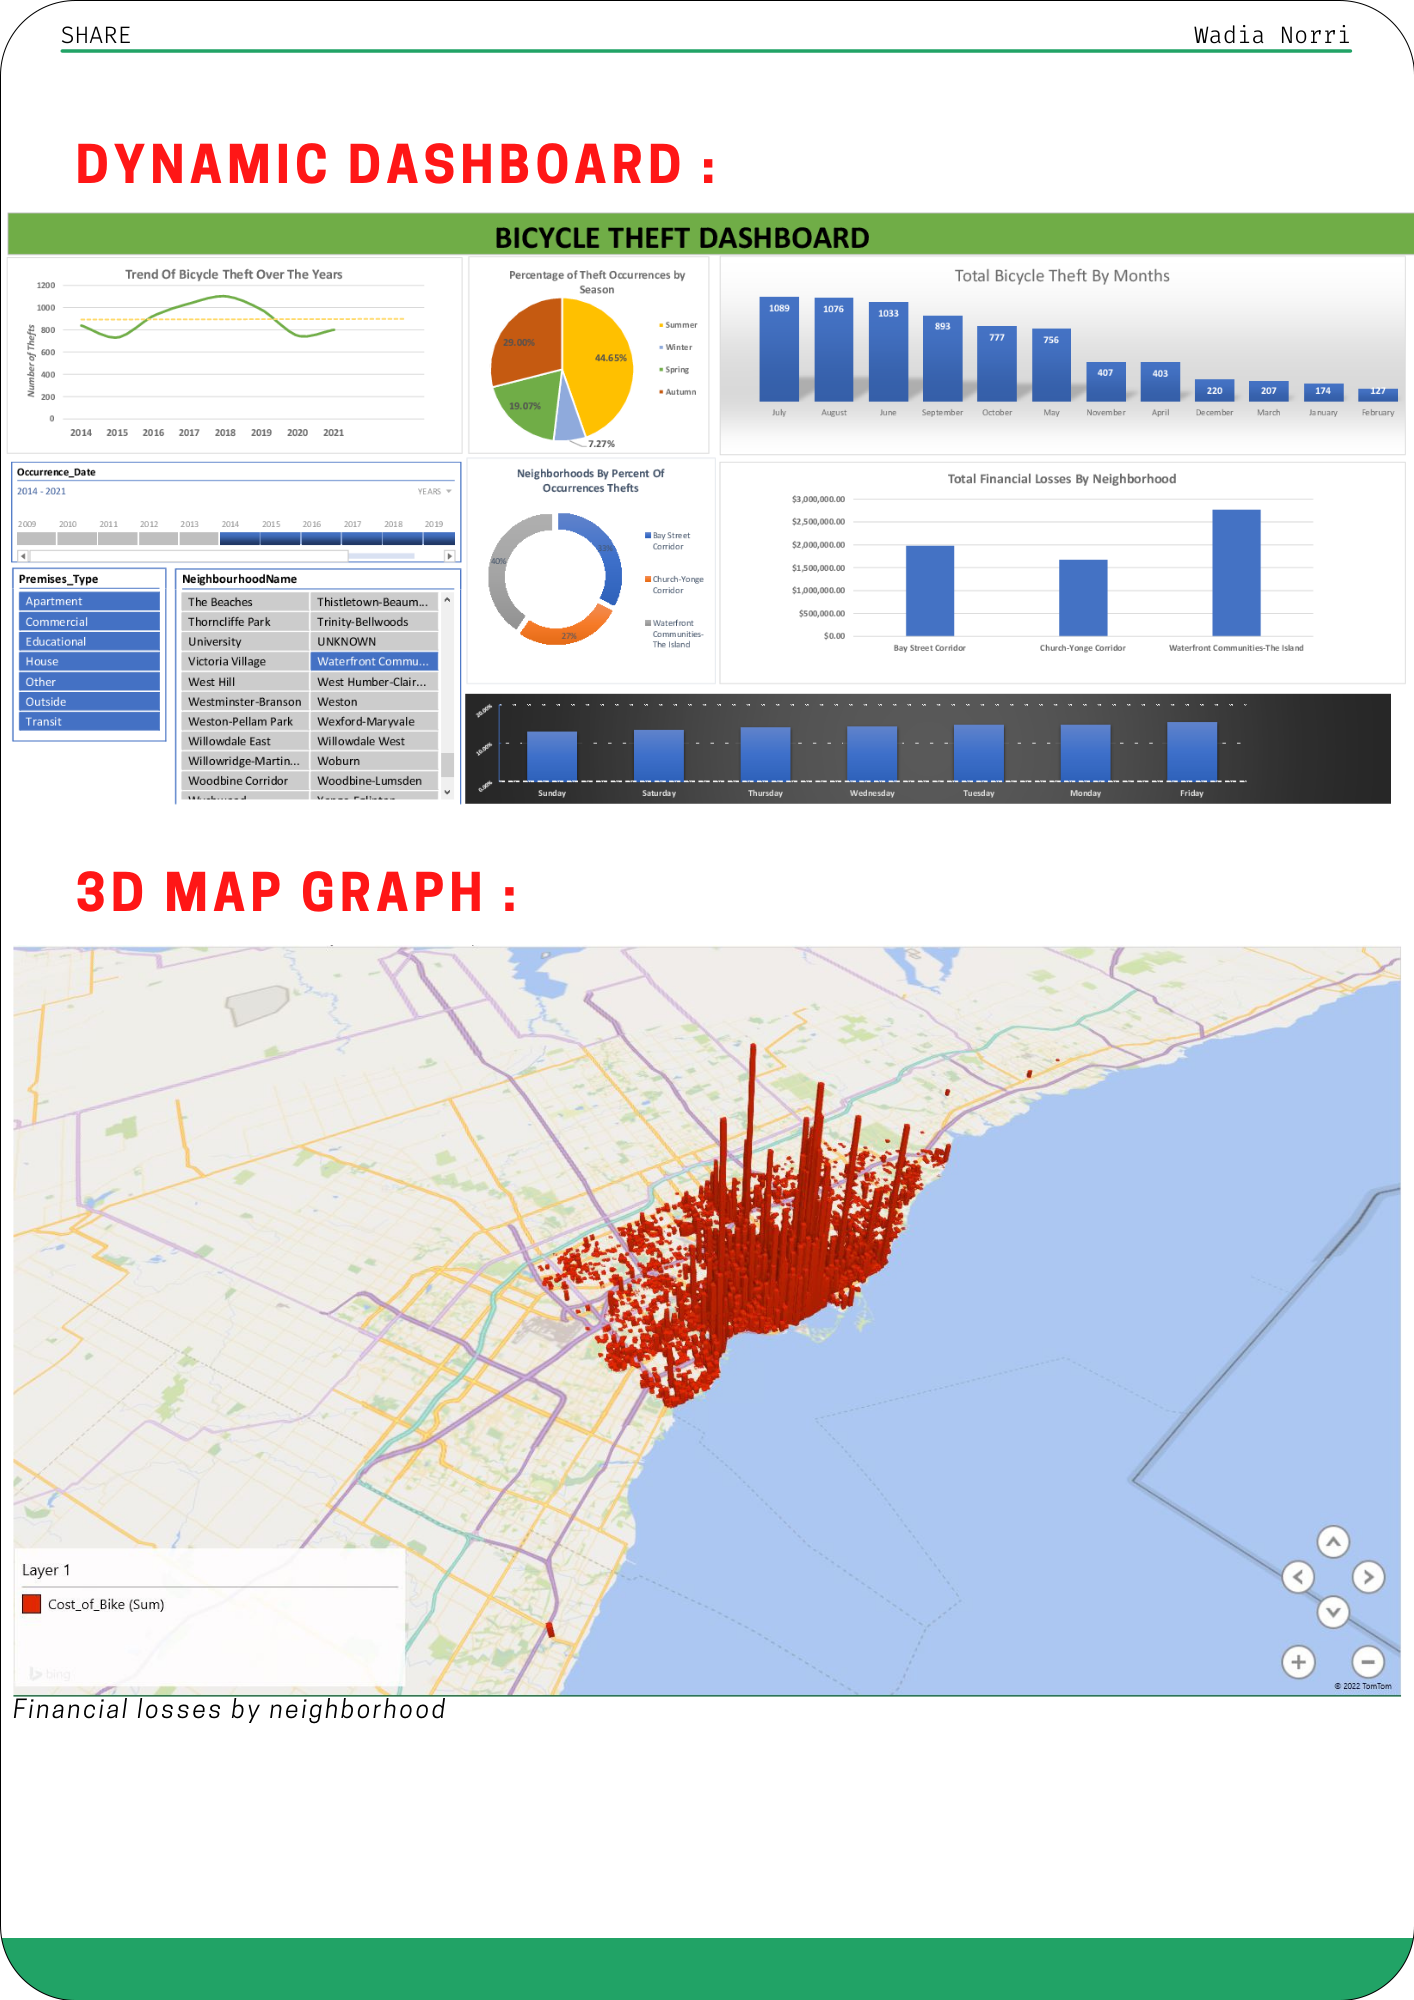Viewport: 1414px width, 2000px height.
Task: Click the 2011 segment in the timeline
Action: [x=117, y=538]
